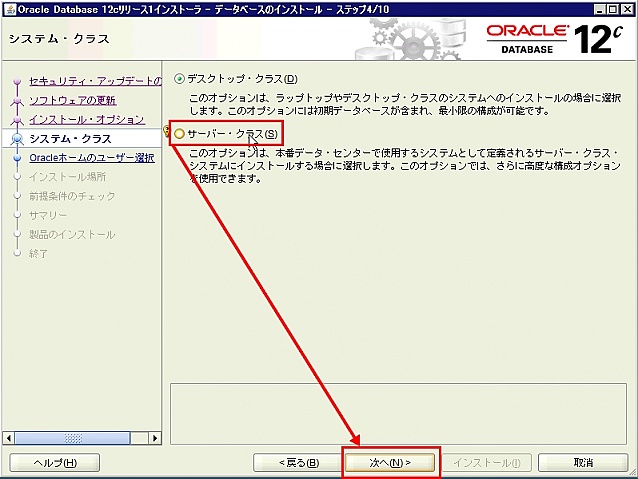The width and height of the screenshot is (638, 479).
Task: Click the 終了 step text
Action: (x=38, y=253)
